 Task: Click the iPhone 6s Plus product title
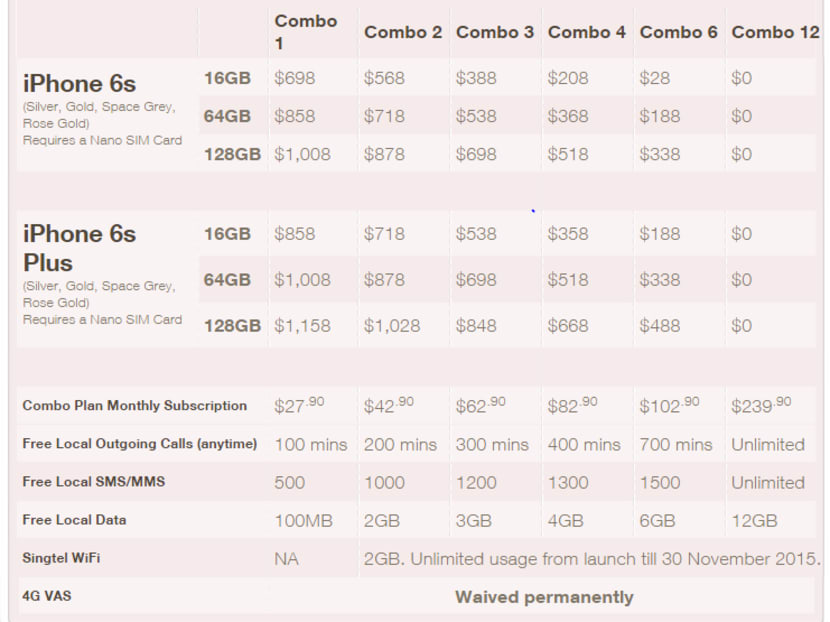tap(79, 248)
